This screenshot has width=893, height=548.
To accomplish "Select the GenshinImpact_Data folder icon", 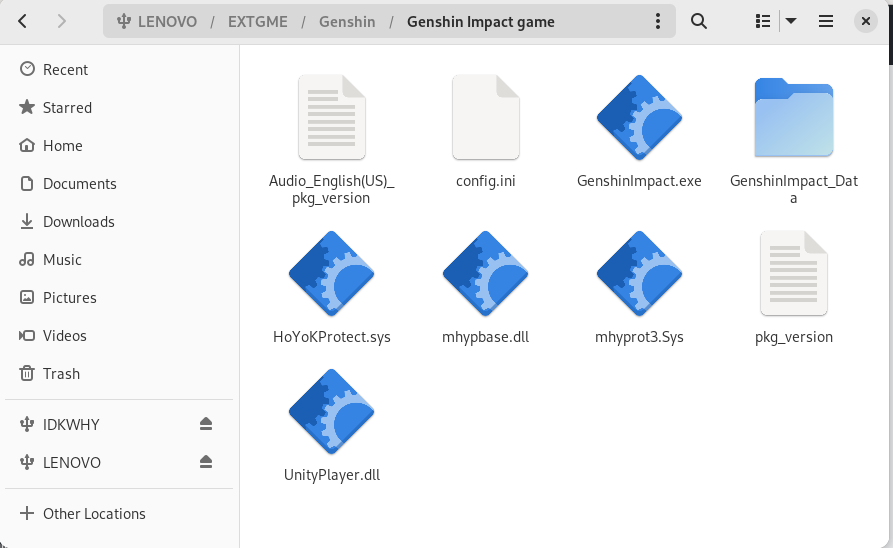I will click(794, 117).
